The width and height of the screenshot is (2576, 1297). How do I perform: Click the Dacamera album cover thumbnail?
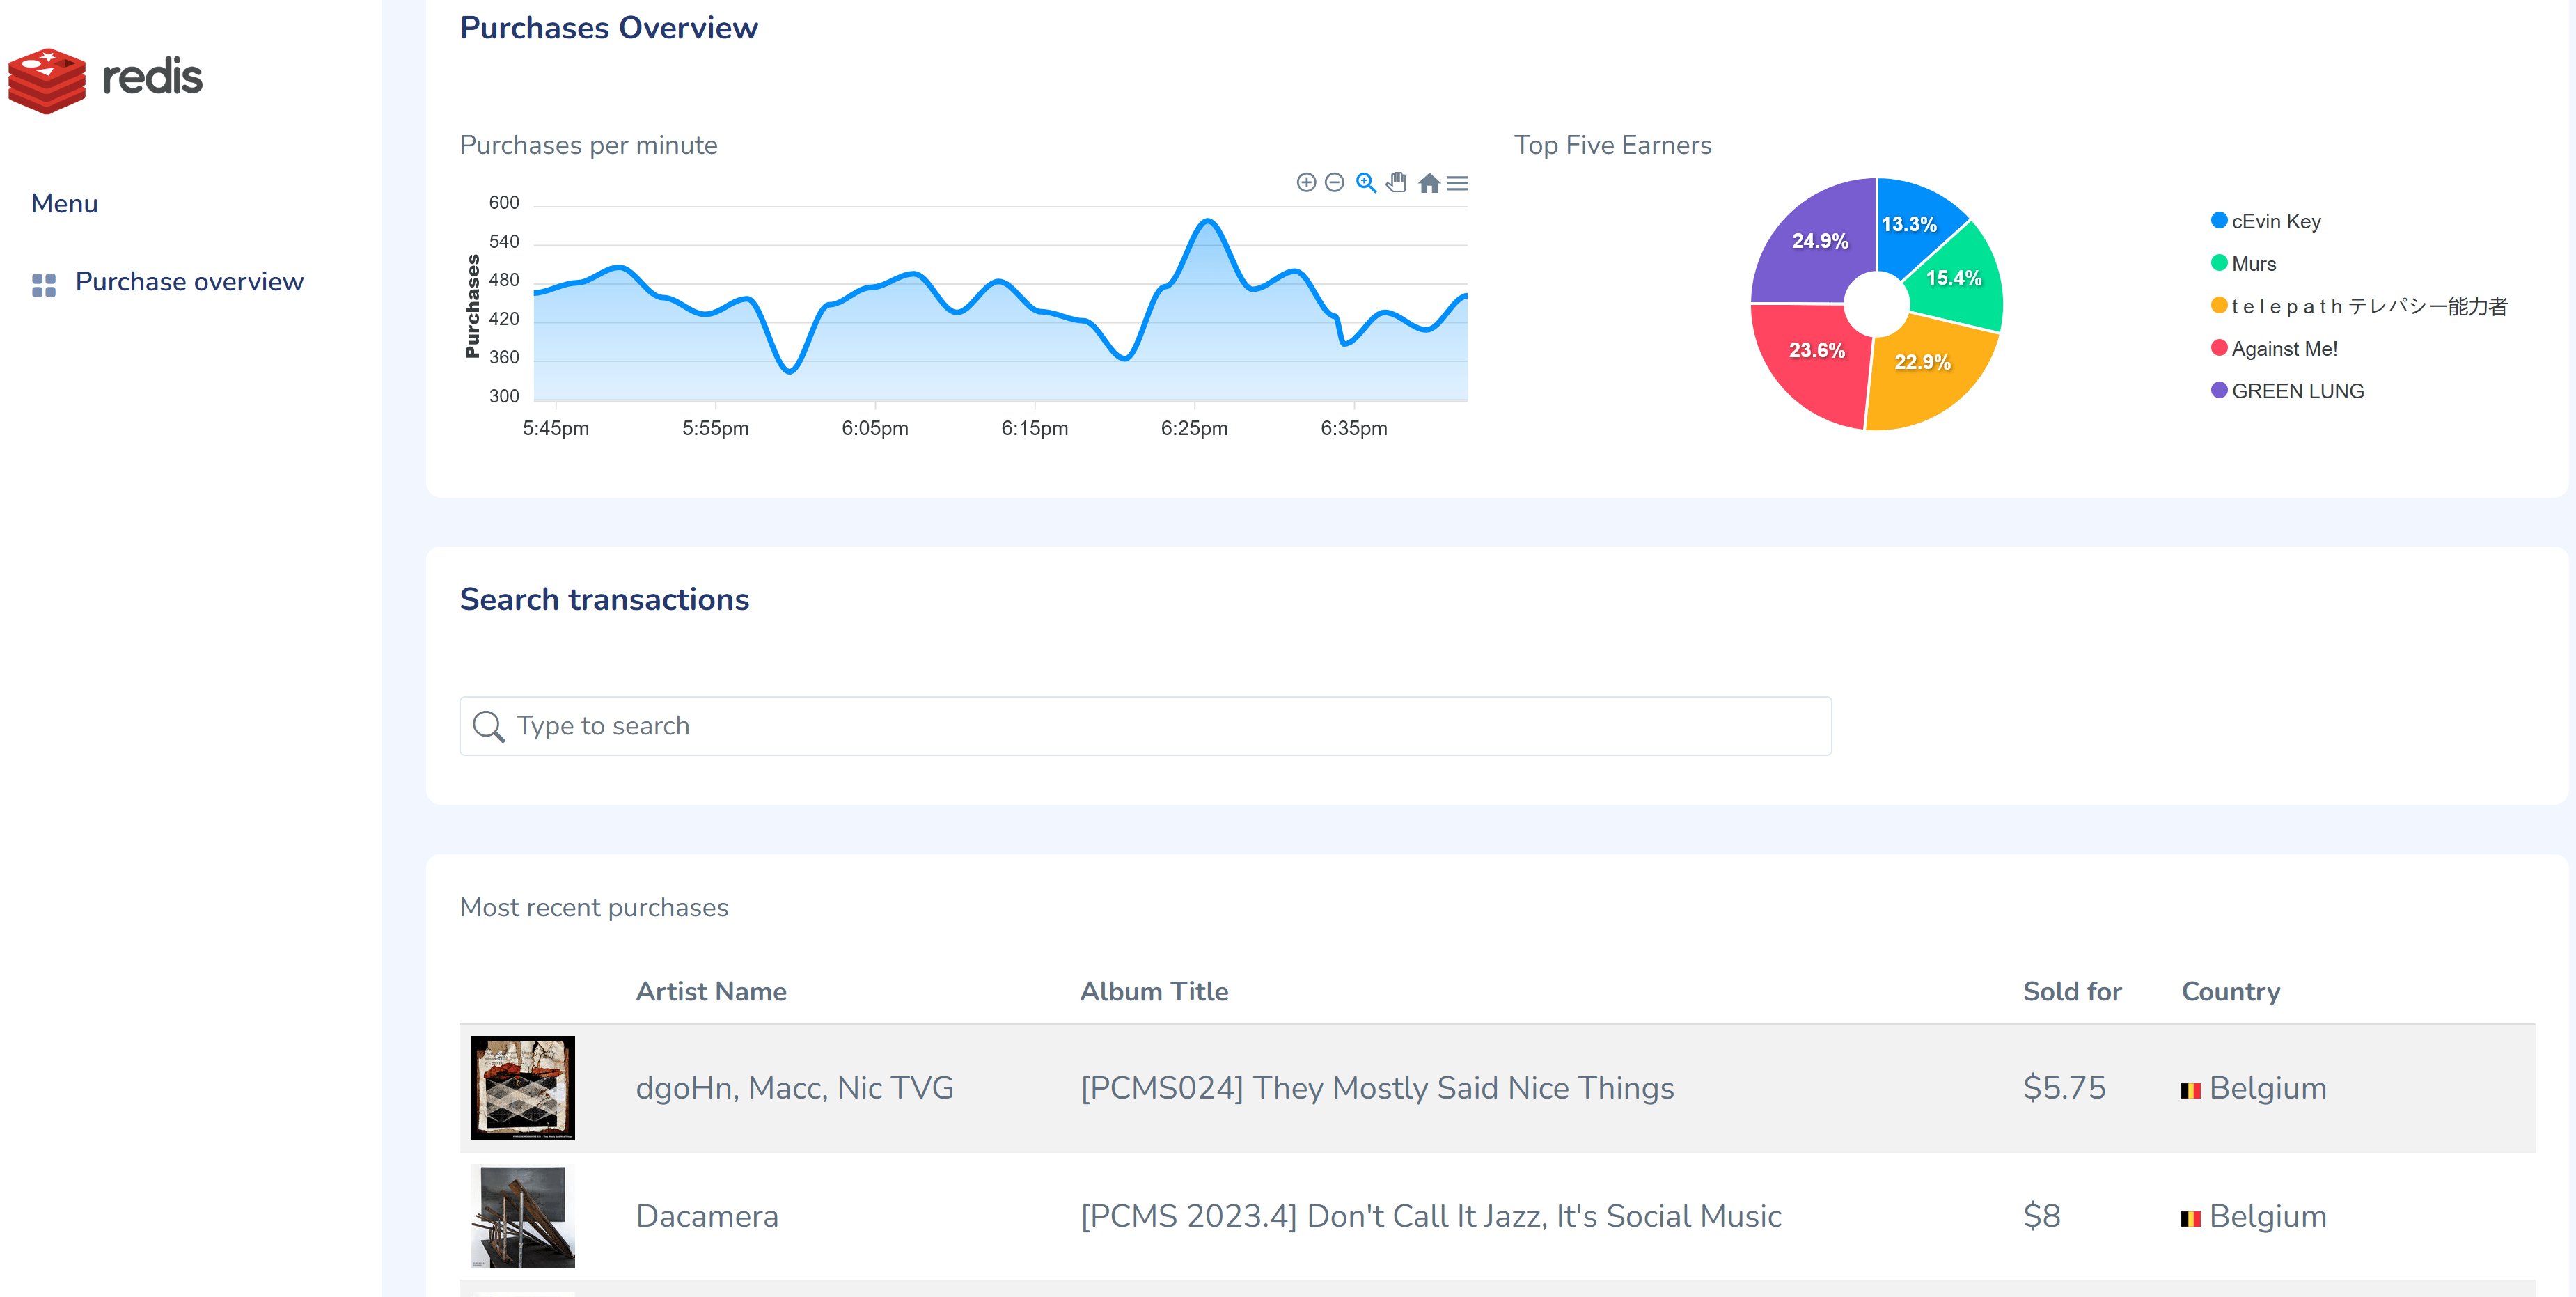[x=522, y=1216]
